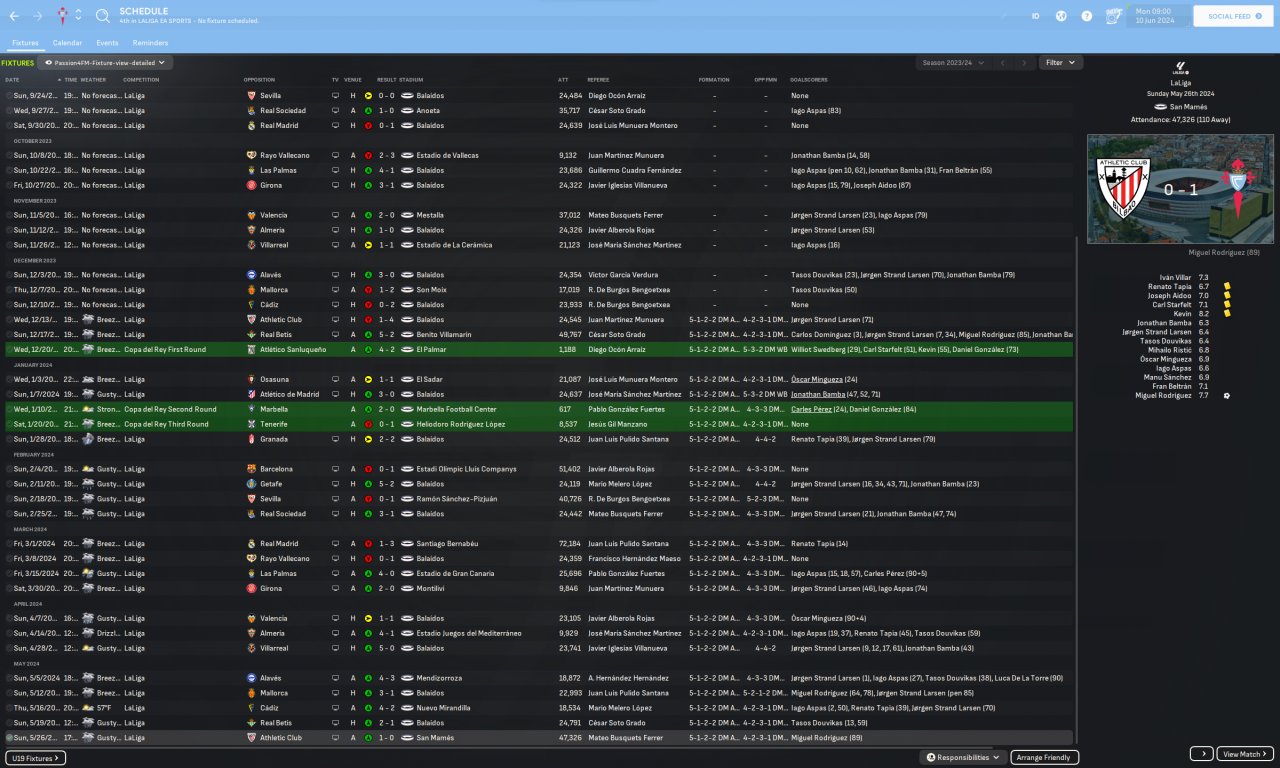Open the world globe icon

pos(1061,16)
